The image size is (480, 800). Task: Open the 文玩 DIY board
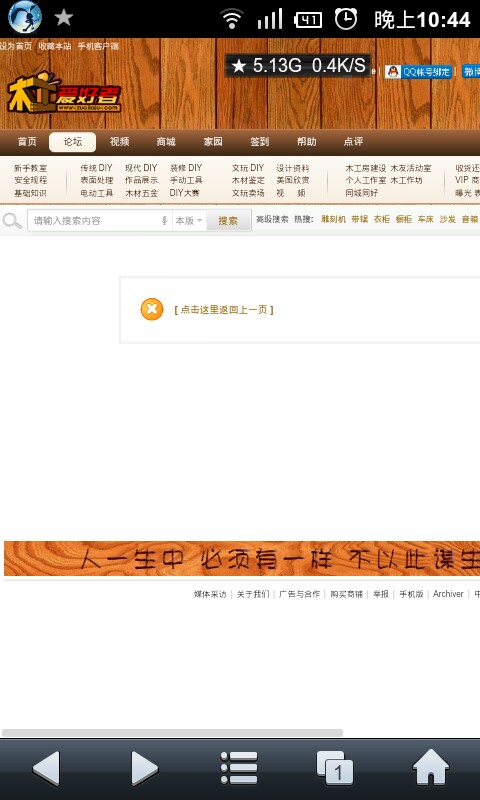pyautogui.click(x=248, y=168)
